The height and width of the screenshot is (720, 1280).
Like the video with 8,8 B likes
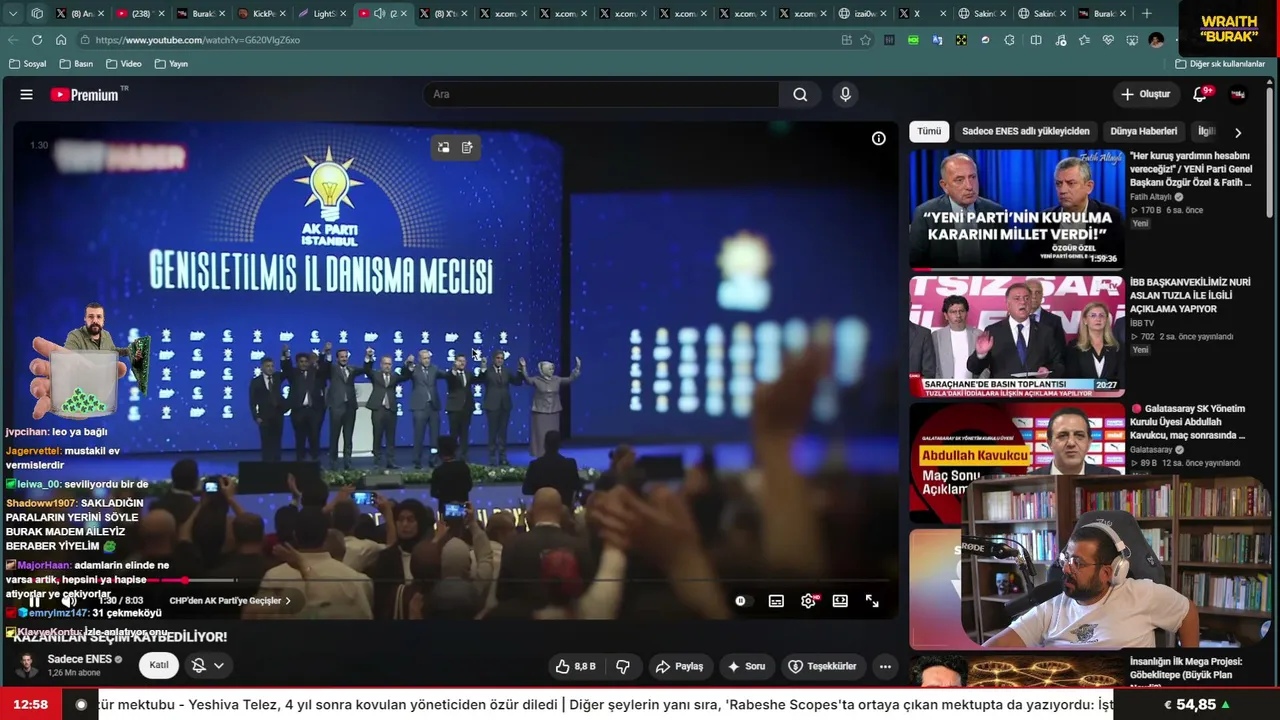(x=575, y=666)
